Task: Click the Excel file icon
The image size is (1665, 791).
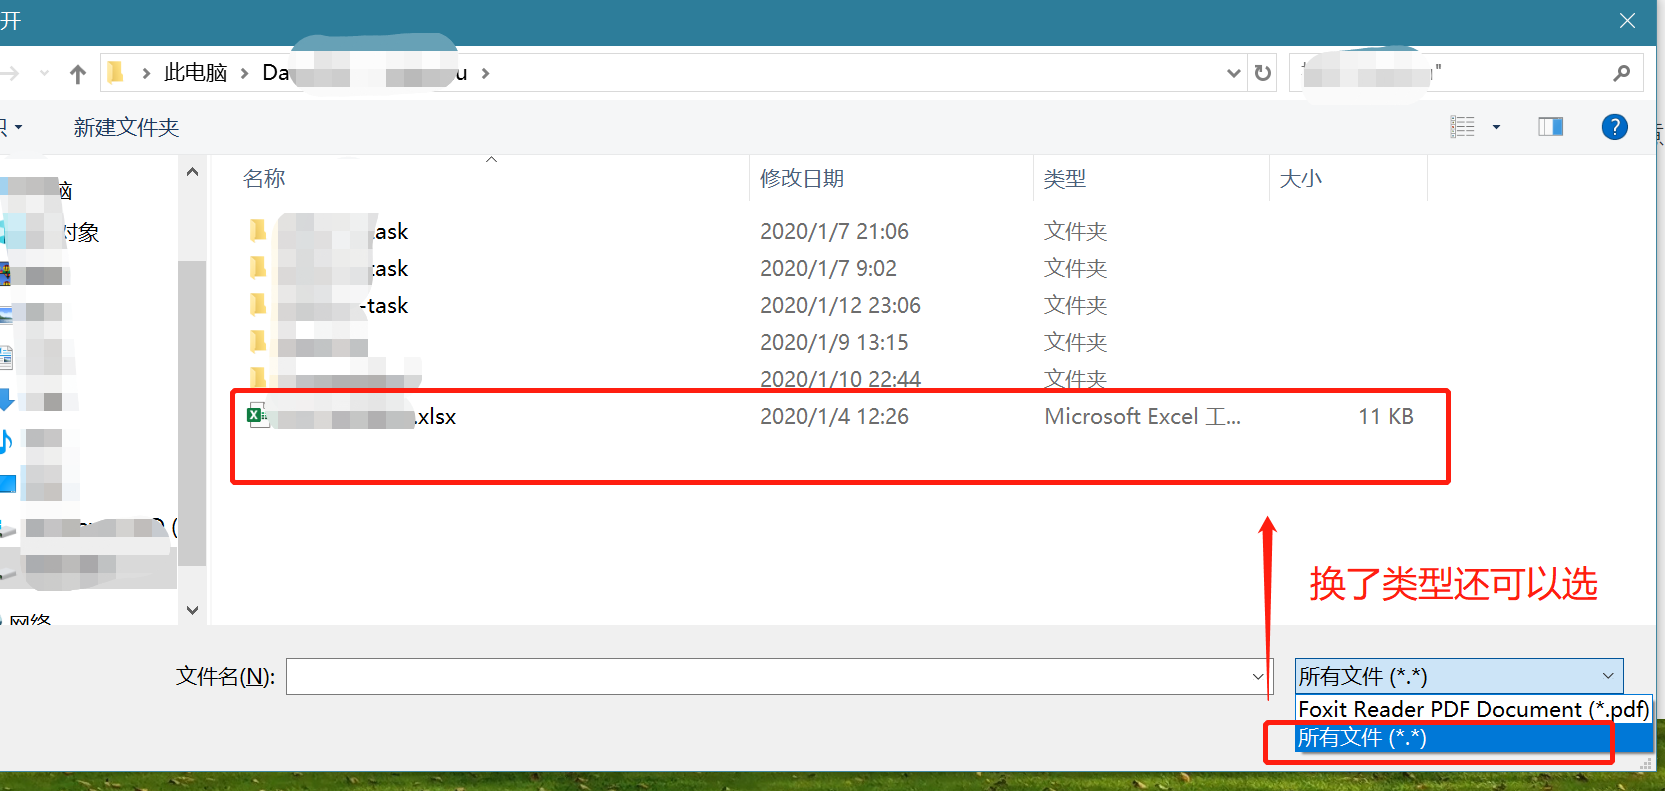Action: point(258,416)
